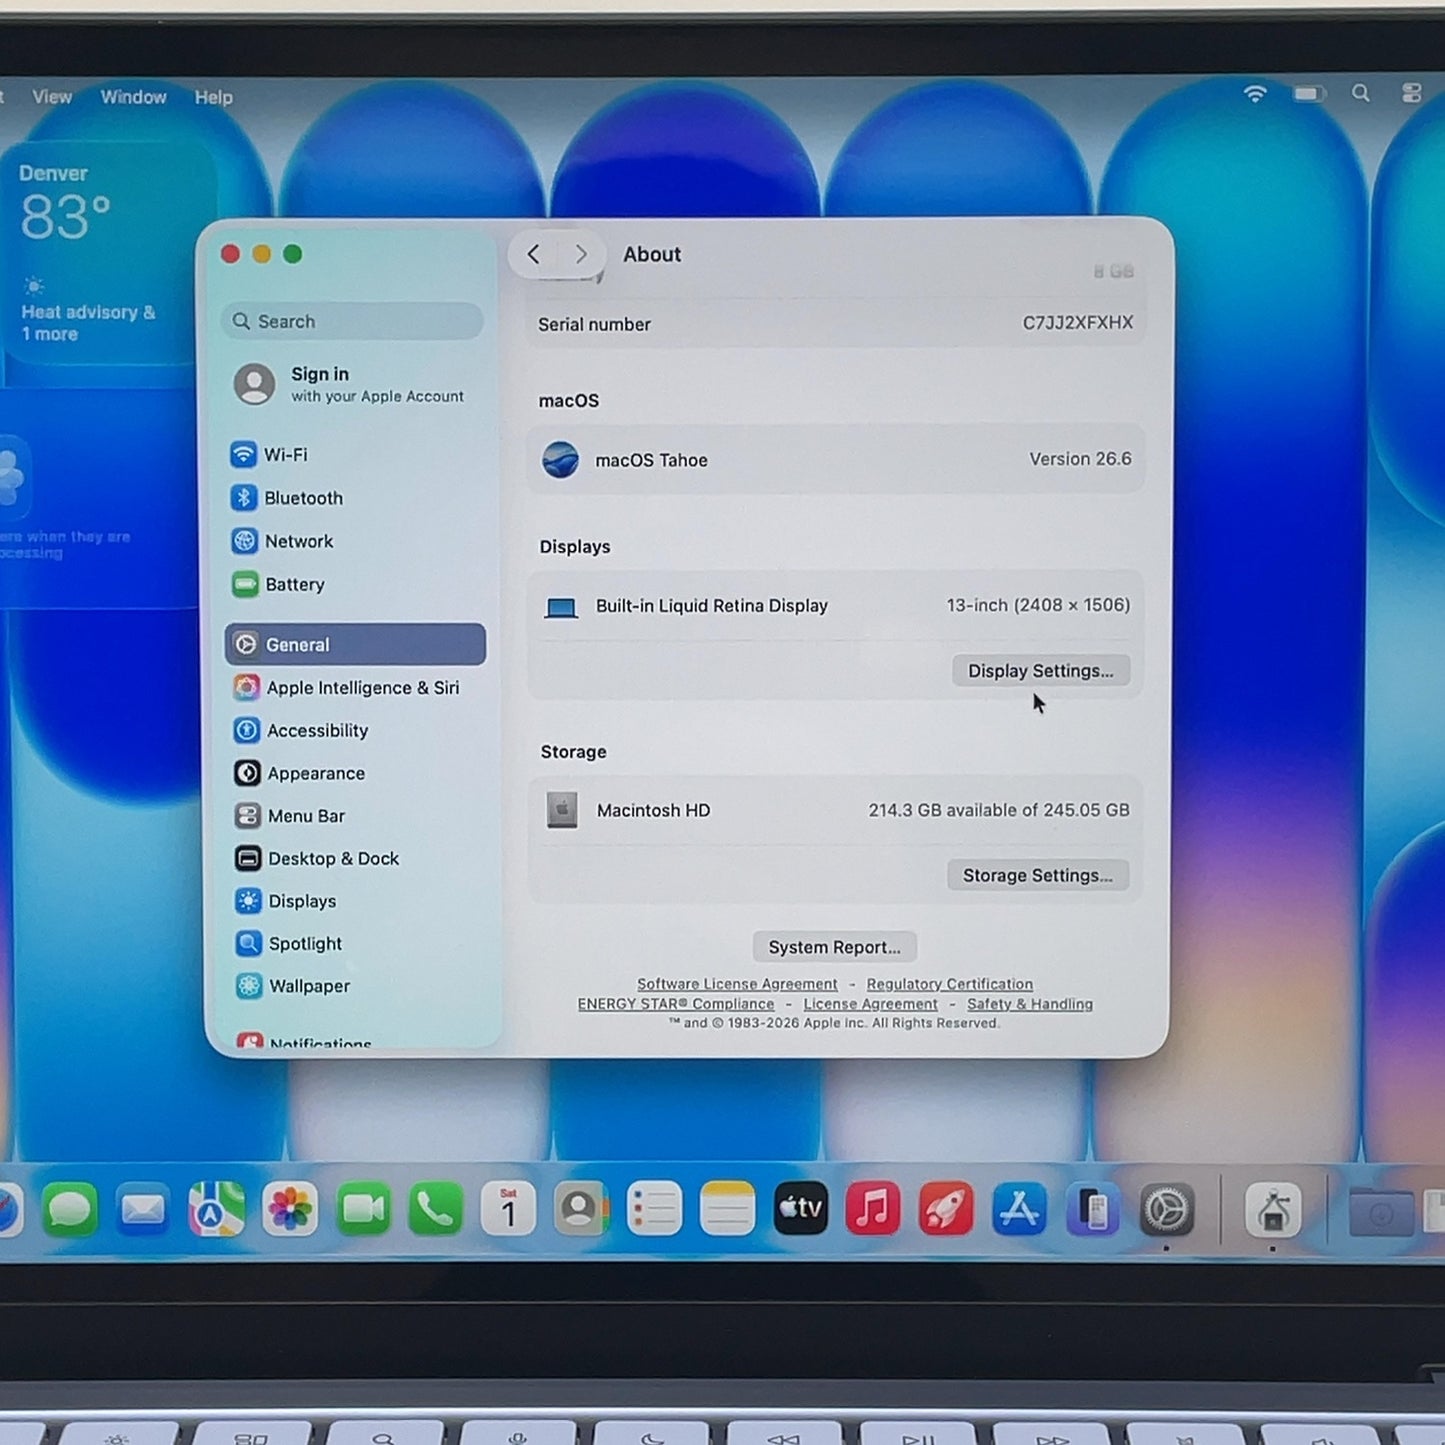Screen dimensions: 1445x1445
Task: Open ENERGY STAR Compliance link
Action: tap(676, 1004)
